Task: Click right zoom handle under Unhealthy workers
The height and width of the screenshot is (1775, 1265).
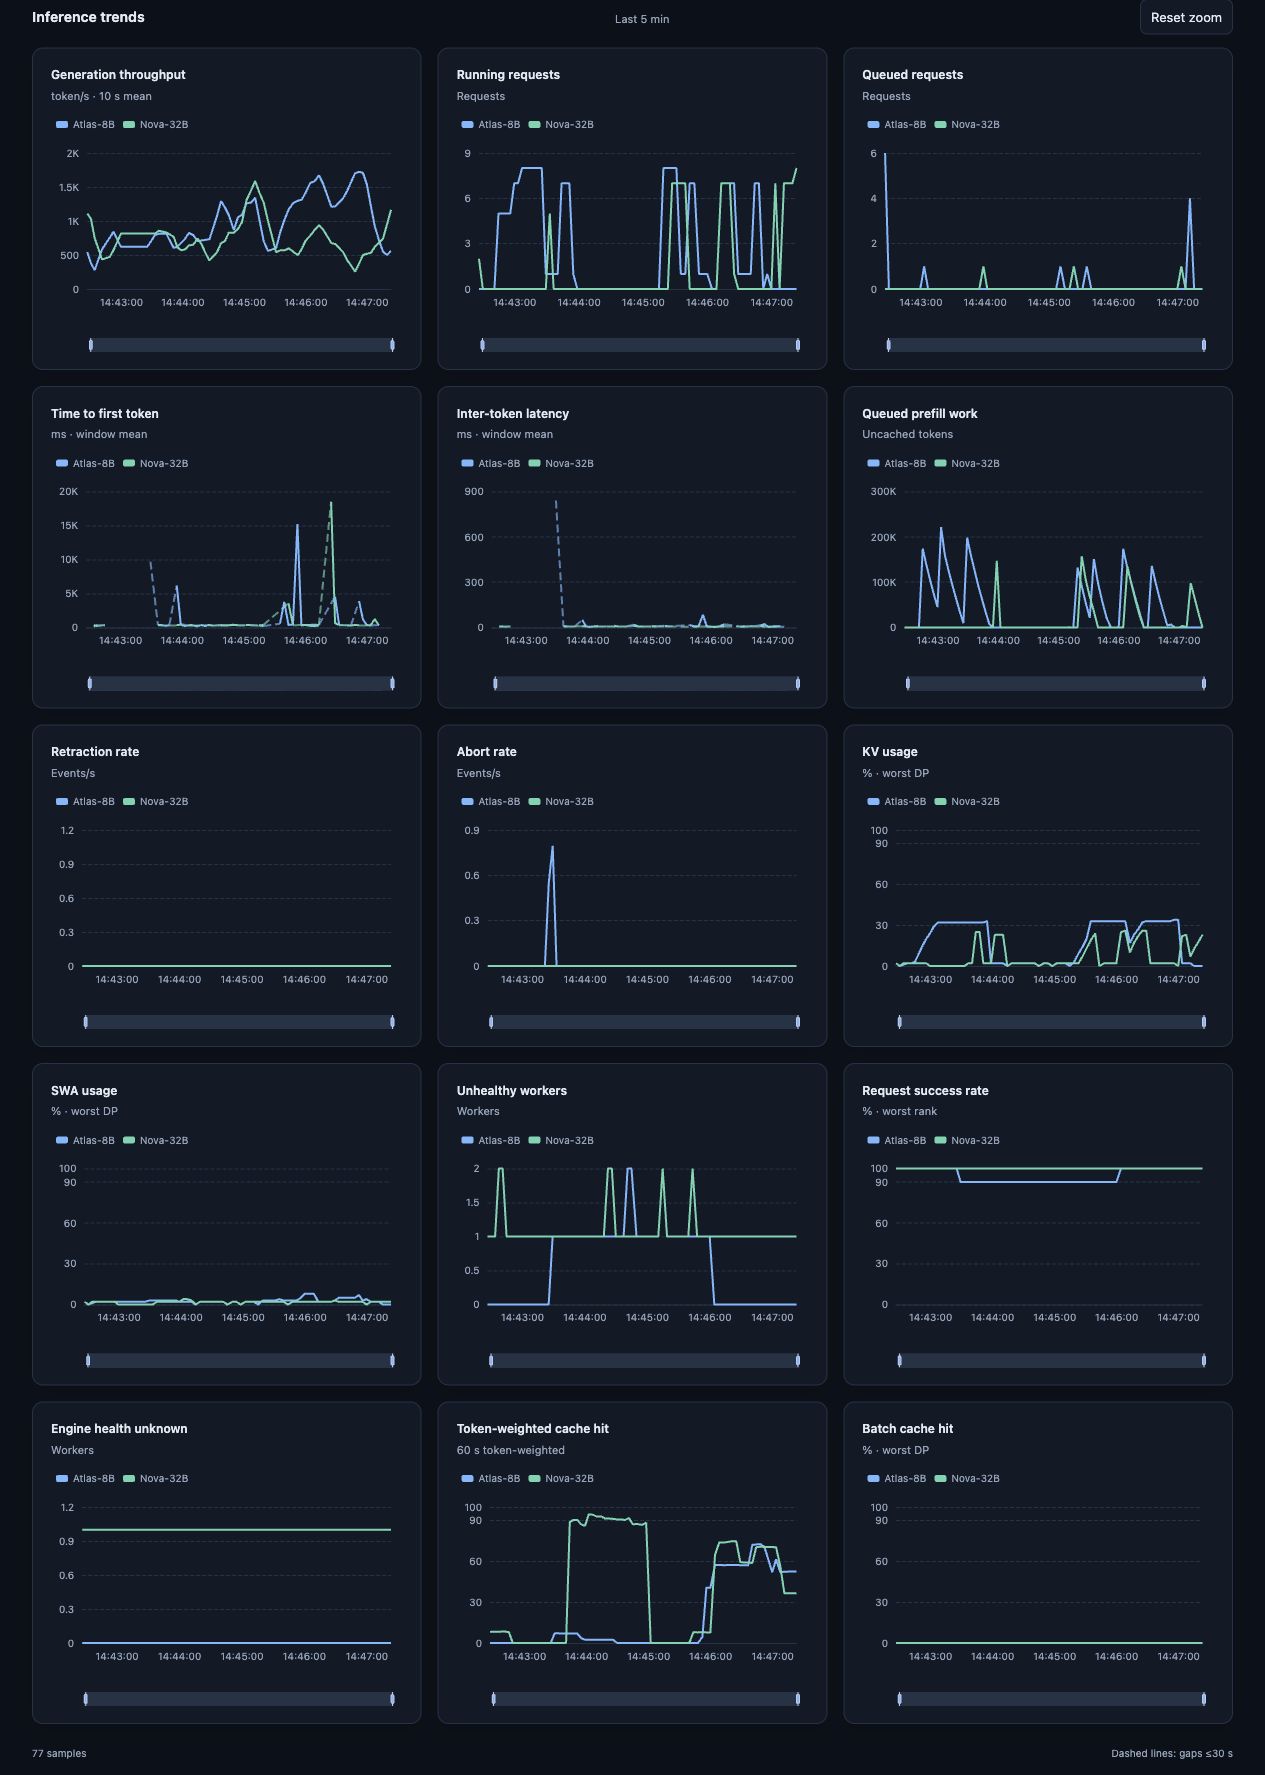Action: 798,1361
